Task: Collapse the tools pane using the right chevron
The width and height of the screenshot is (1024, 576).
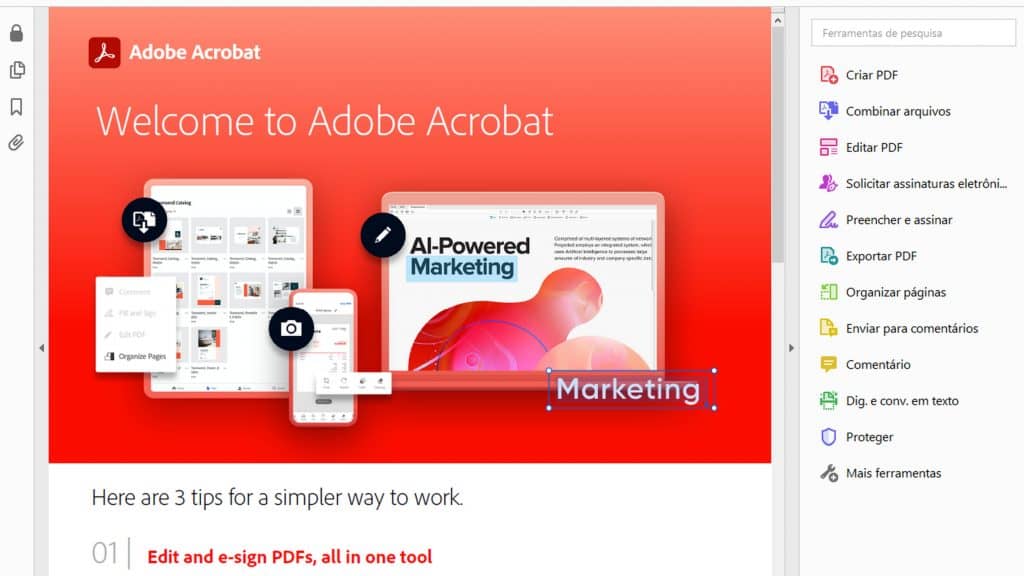Action: [x=791, y=347]
